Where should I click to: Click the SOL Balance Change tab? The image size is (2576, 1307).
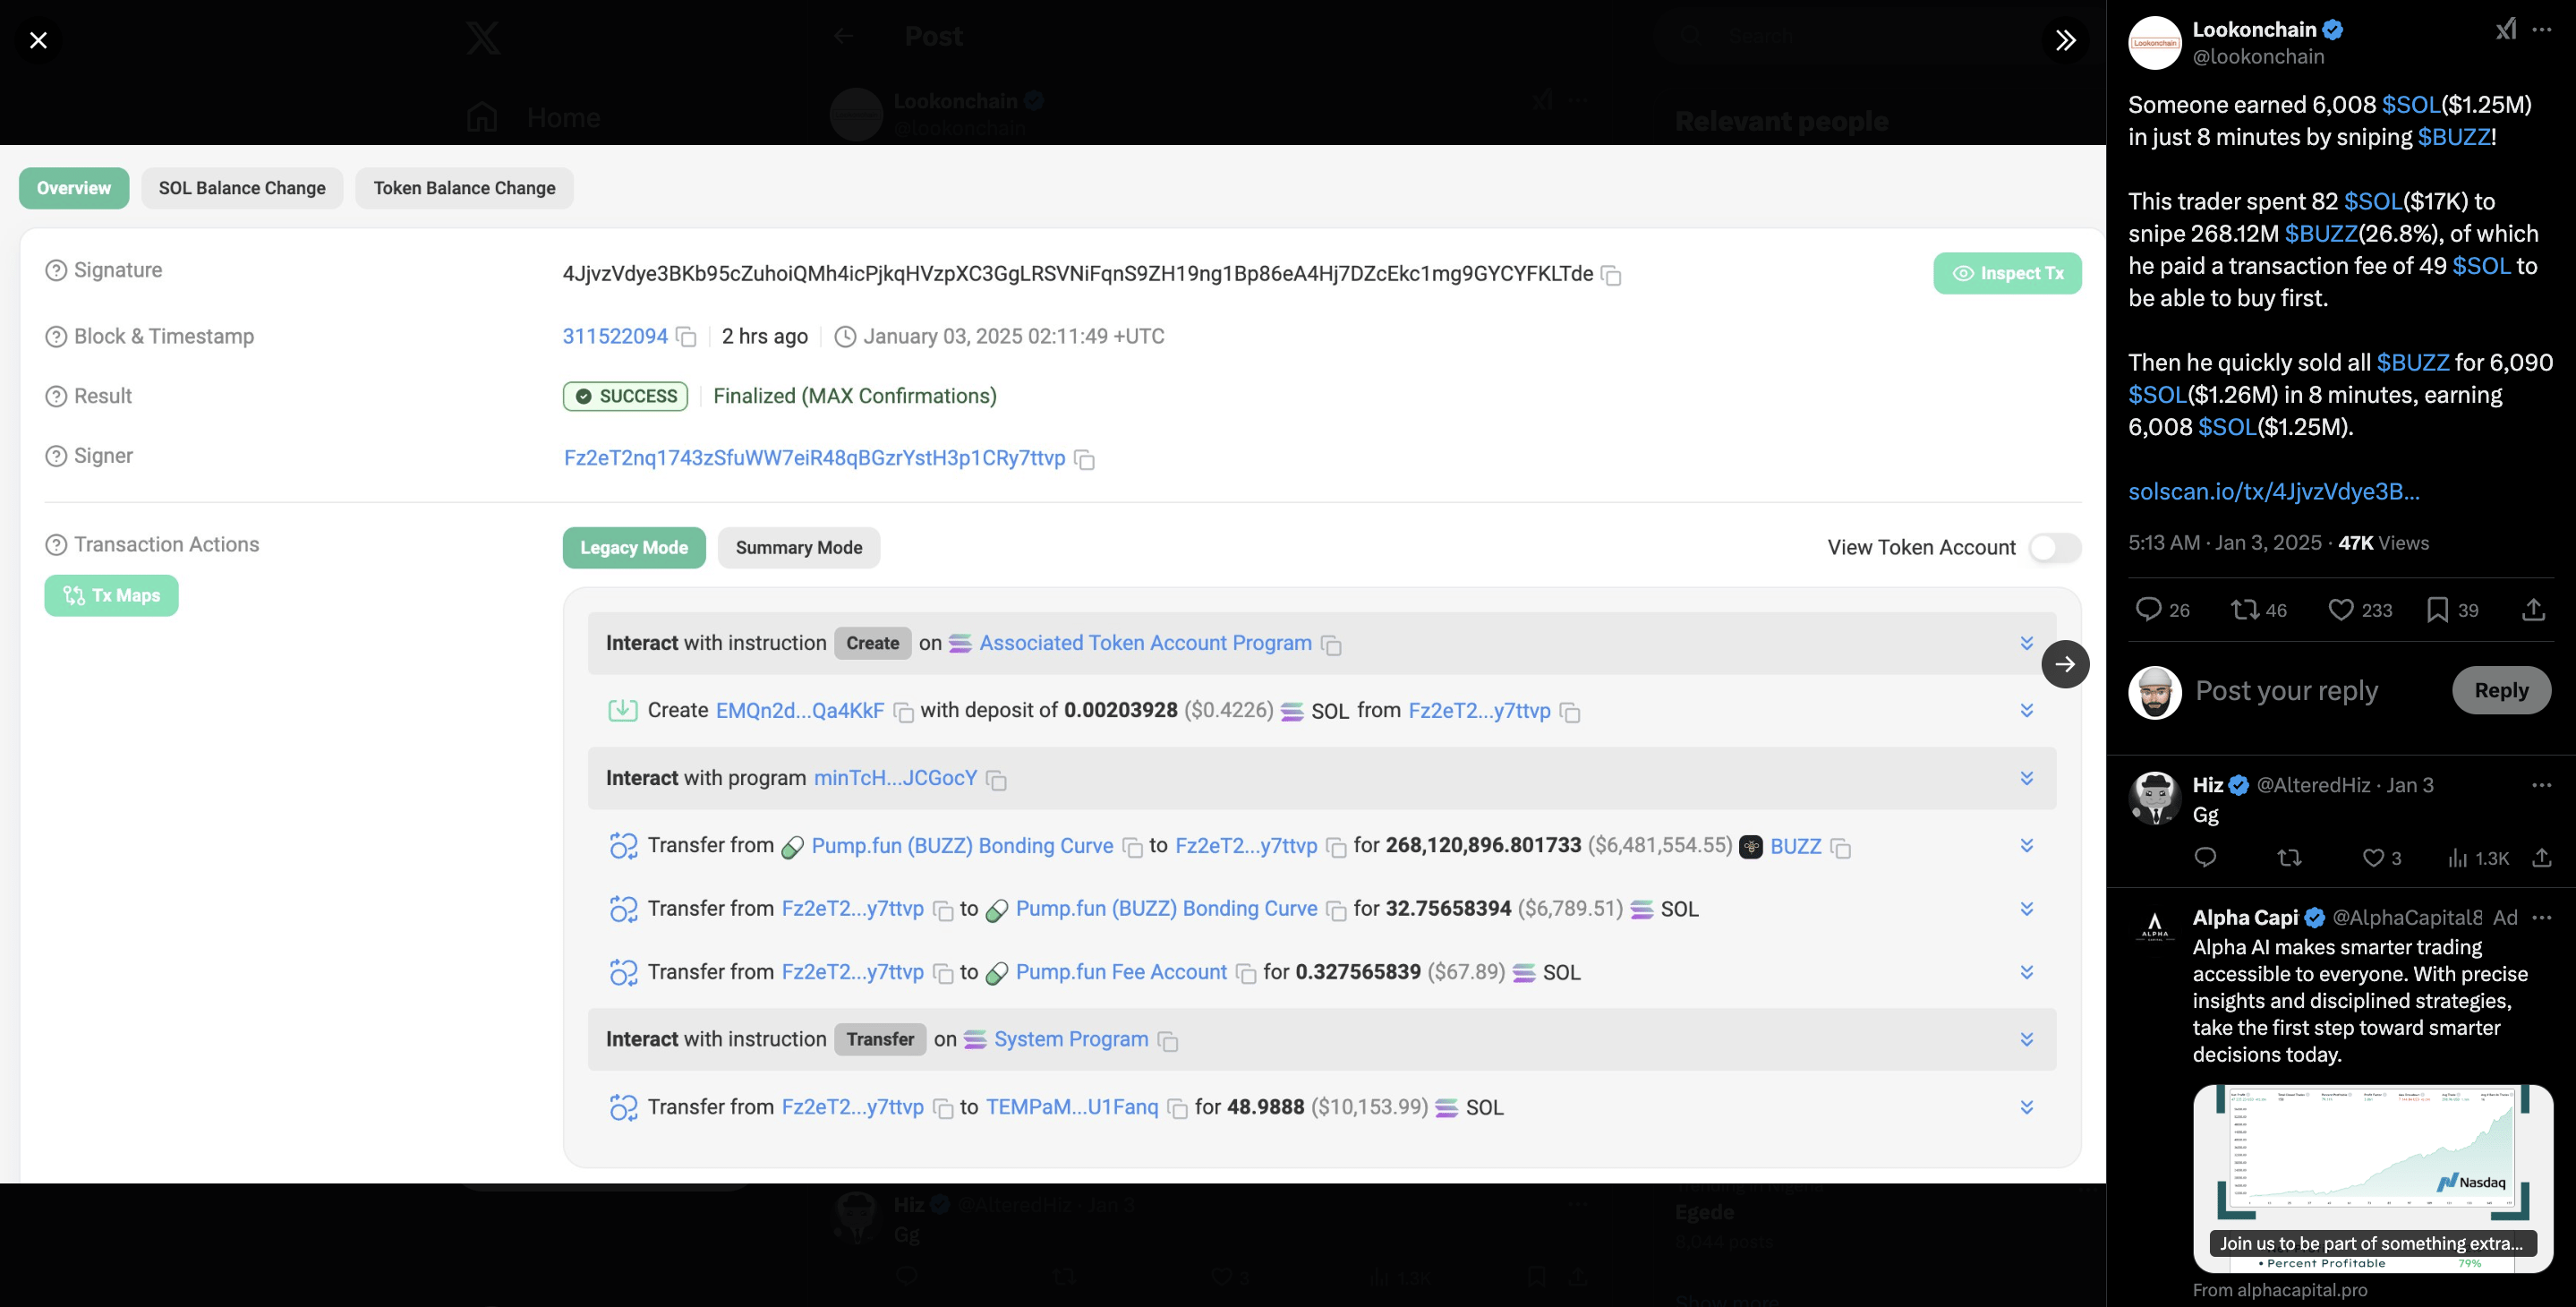tap(242, 188)
